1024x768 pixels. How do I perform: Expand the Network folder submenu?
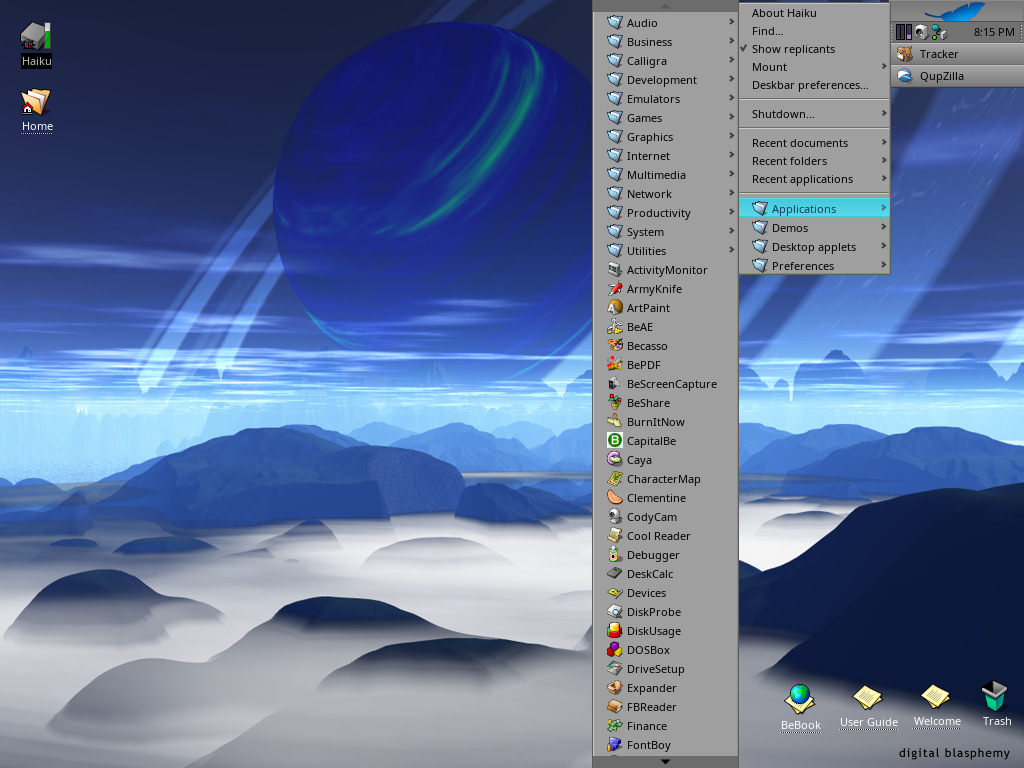(665, 193)
